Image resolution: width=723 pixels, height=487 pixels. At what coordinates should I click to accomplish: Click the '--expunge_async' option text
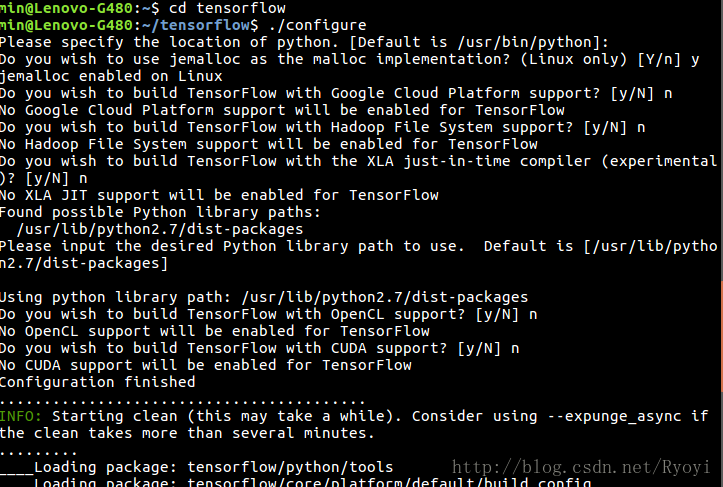(x=614, y=416)
